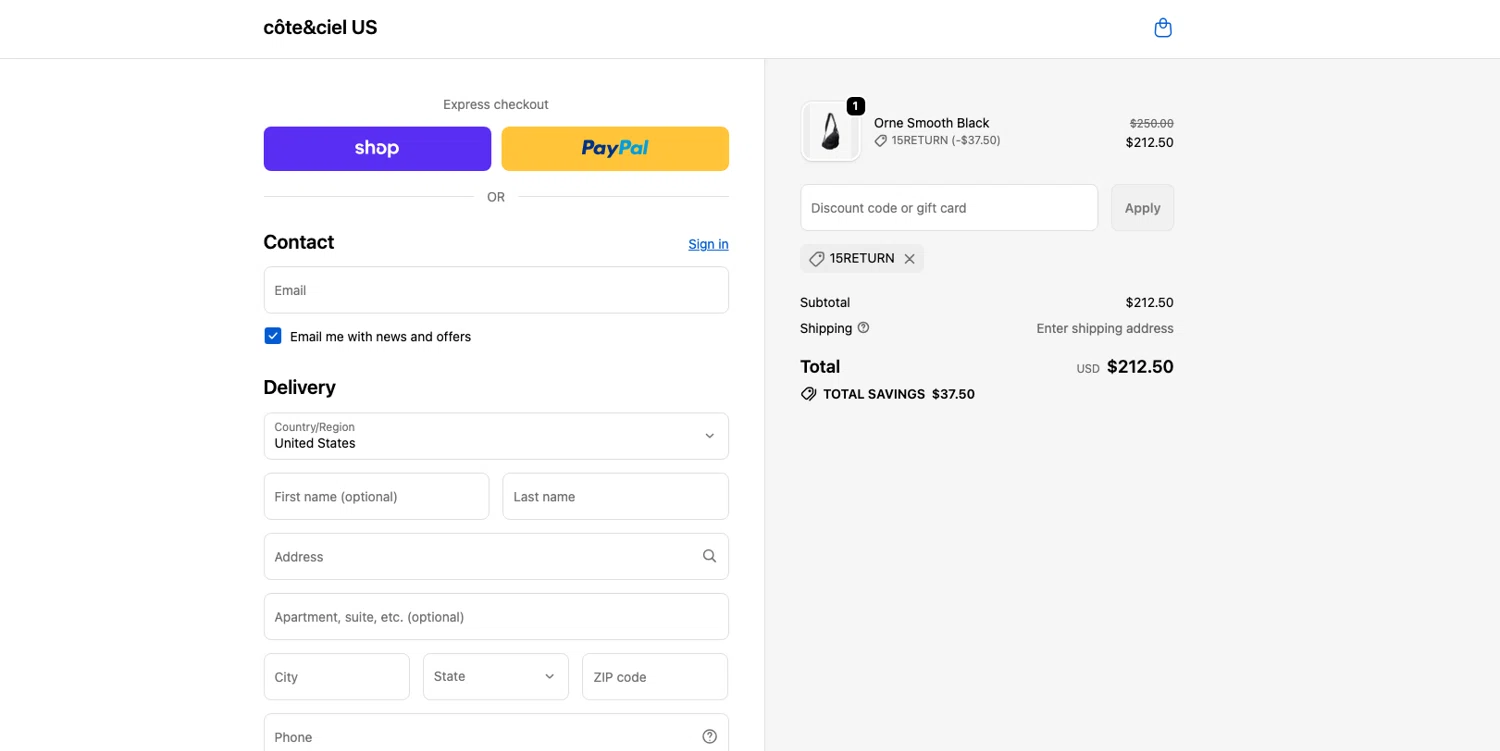
Task: Open the shopping bag cart icon
Action: click(1162, 28)
